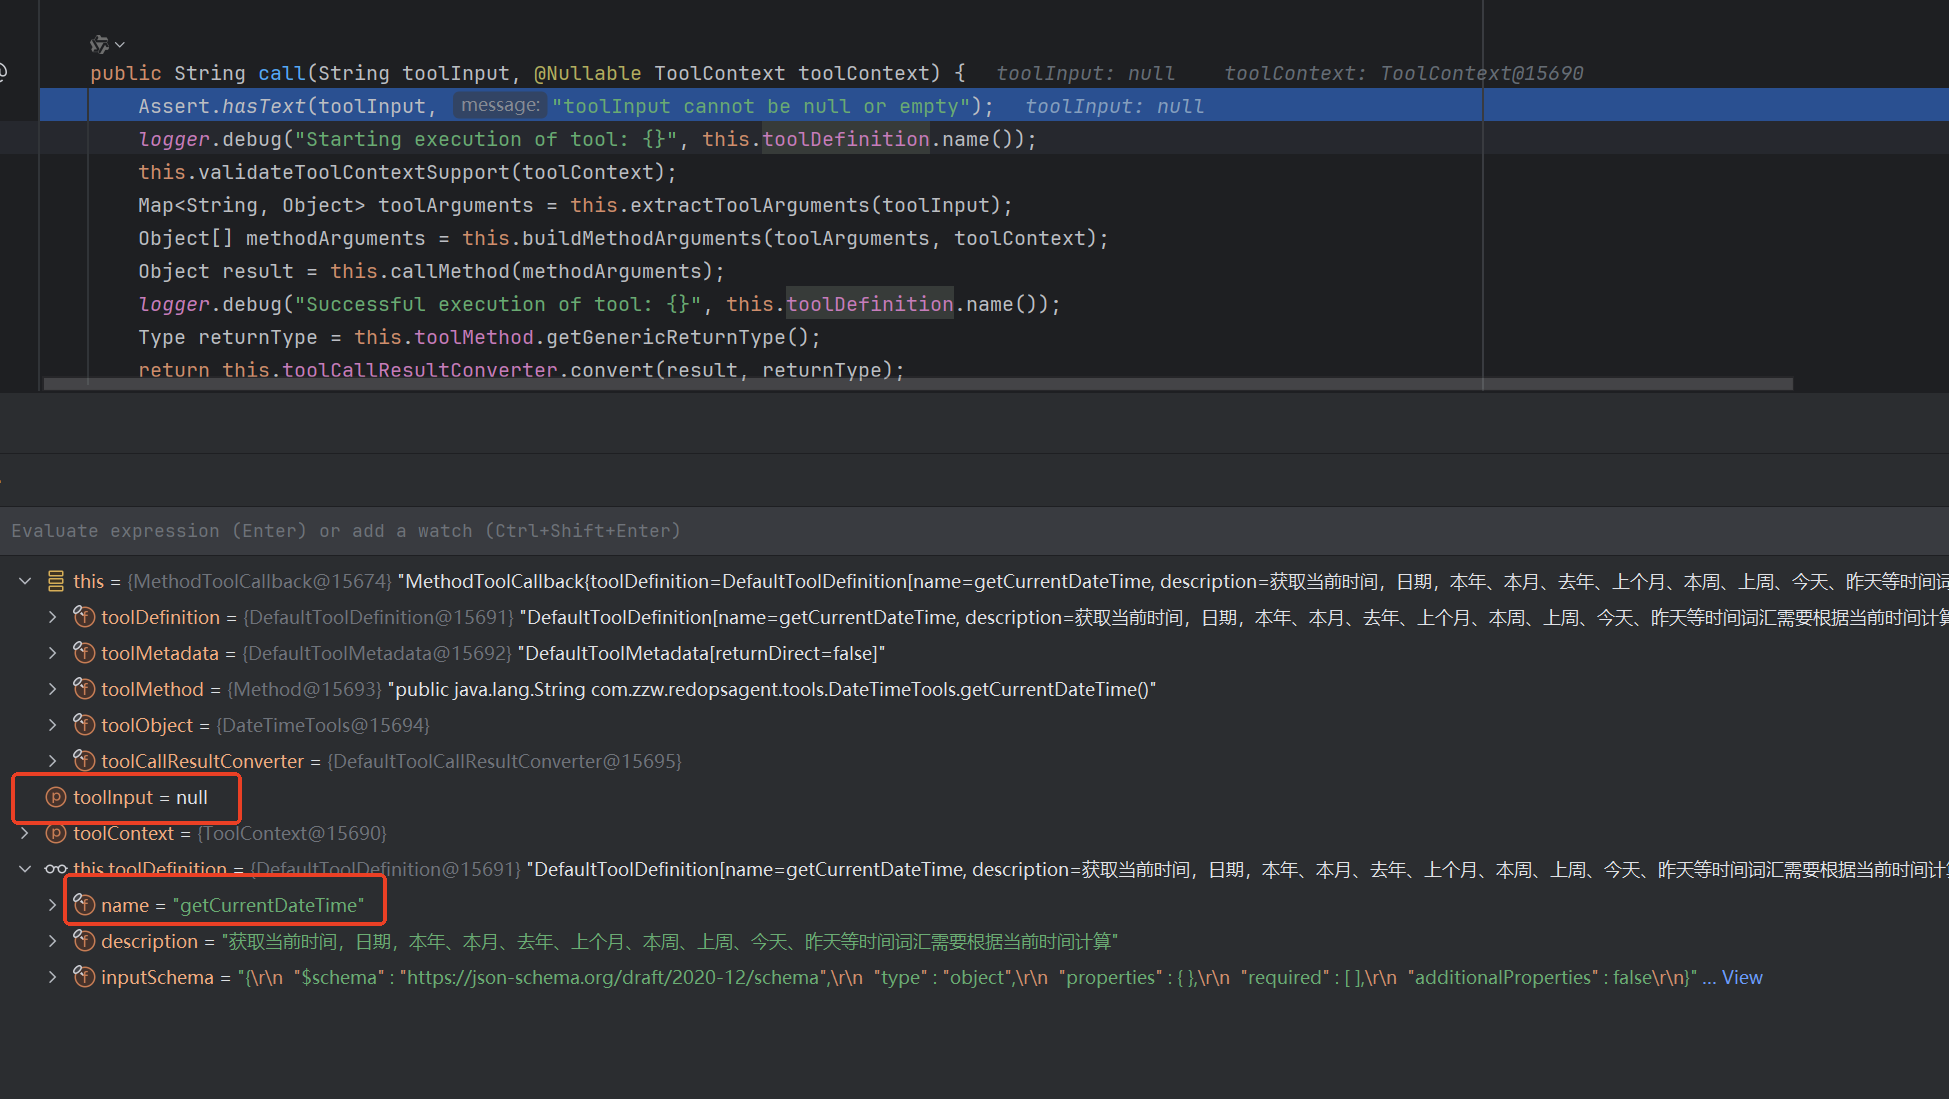Click the toolMetadata field icon
This screenshot has height=1099, width=1949.
[x=85, y=653]
